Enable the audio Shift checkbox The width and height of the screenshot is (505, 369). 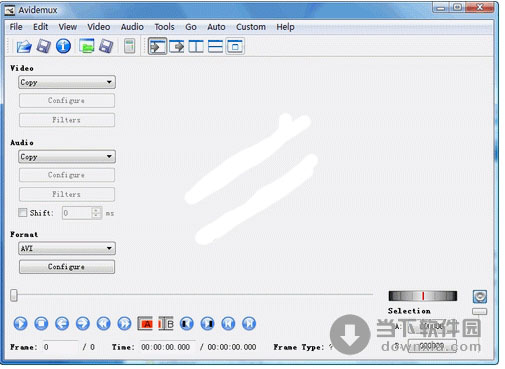[23, 213]
